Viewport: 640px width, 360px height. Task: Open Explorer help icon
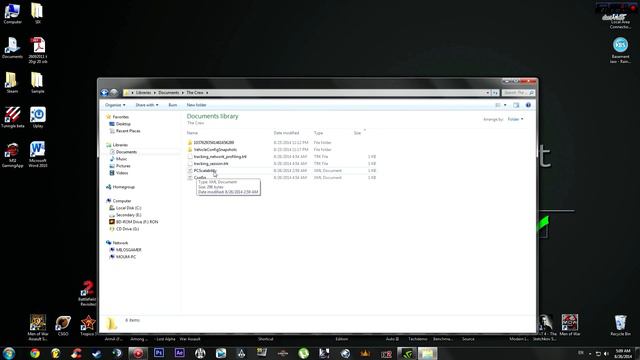(x=528, y=105)
